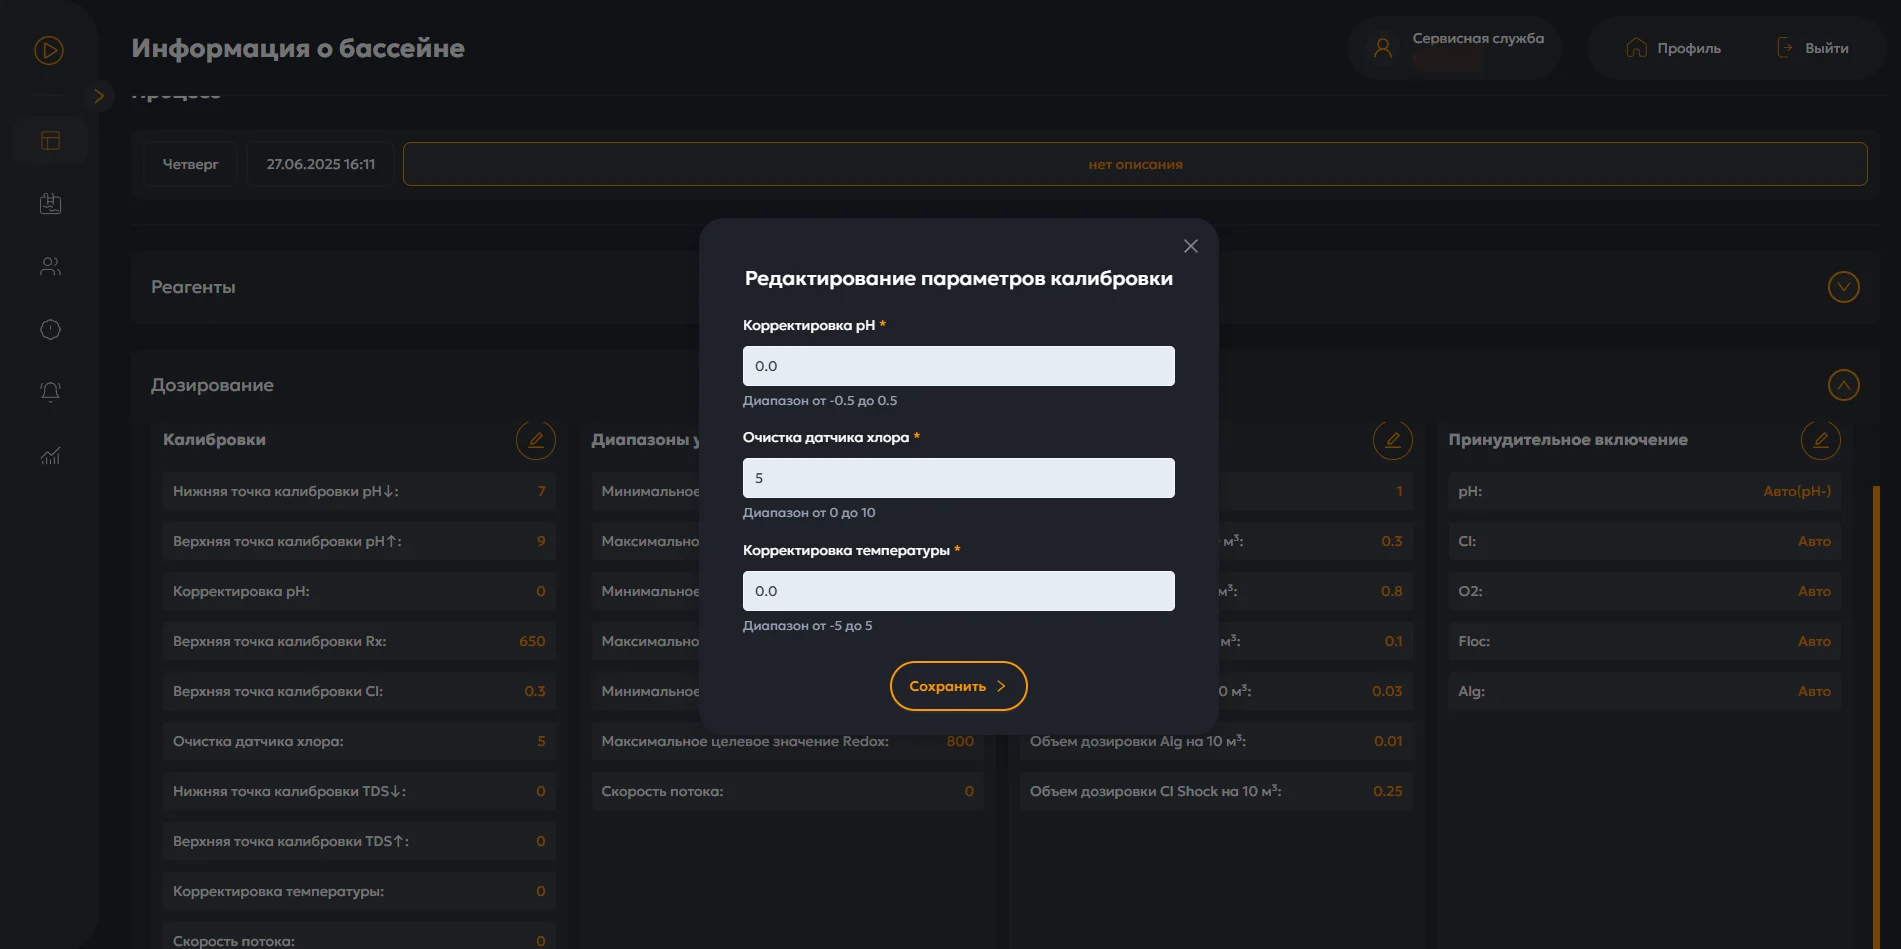Focus the Корректировка температуры input field

[x=958, y=591]
